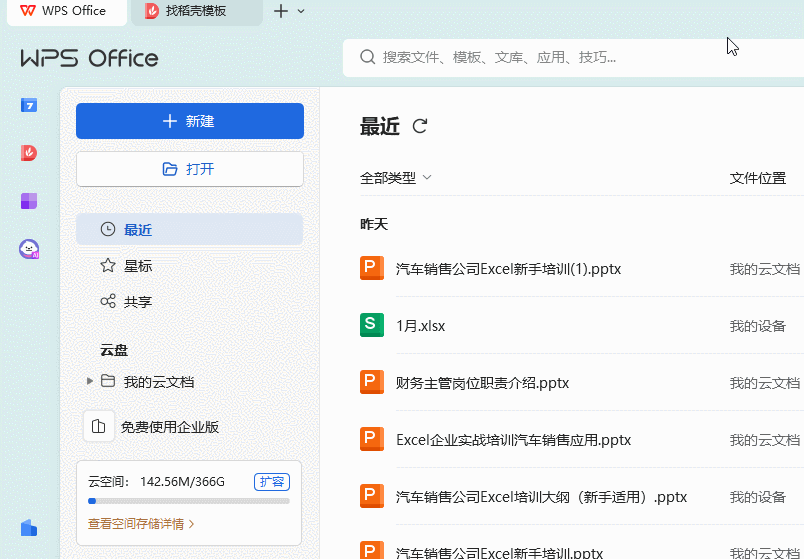Click the PPT icon of 汽车销售公司Excel培训大纲
The height and width of the screenshot is (559, 804).
click(372, 496)
